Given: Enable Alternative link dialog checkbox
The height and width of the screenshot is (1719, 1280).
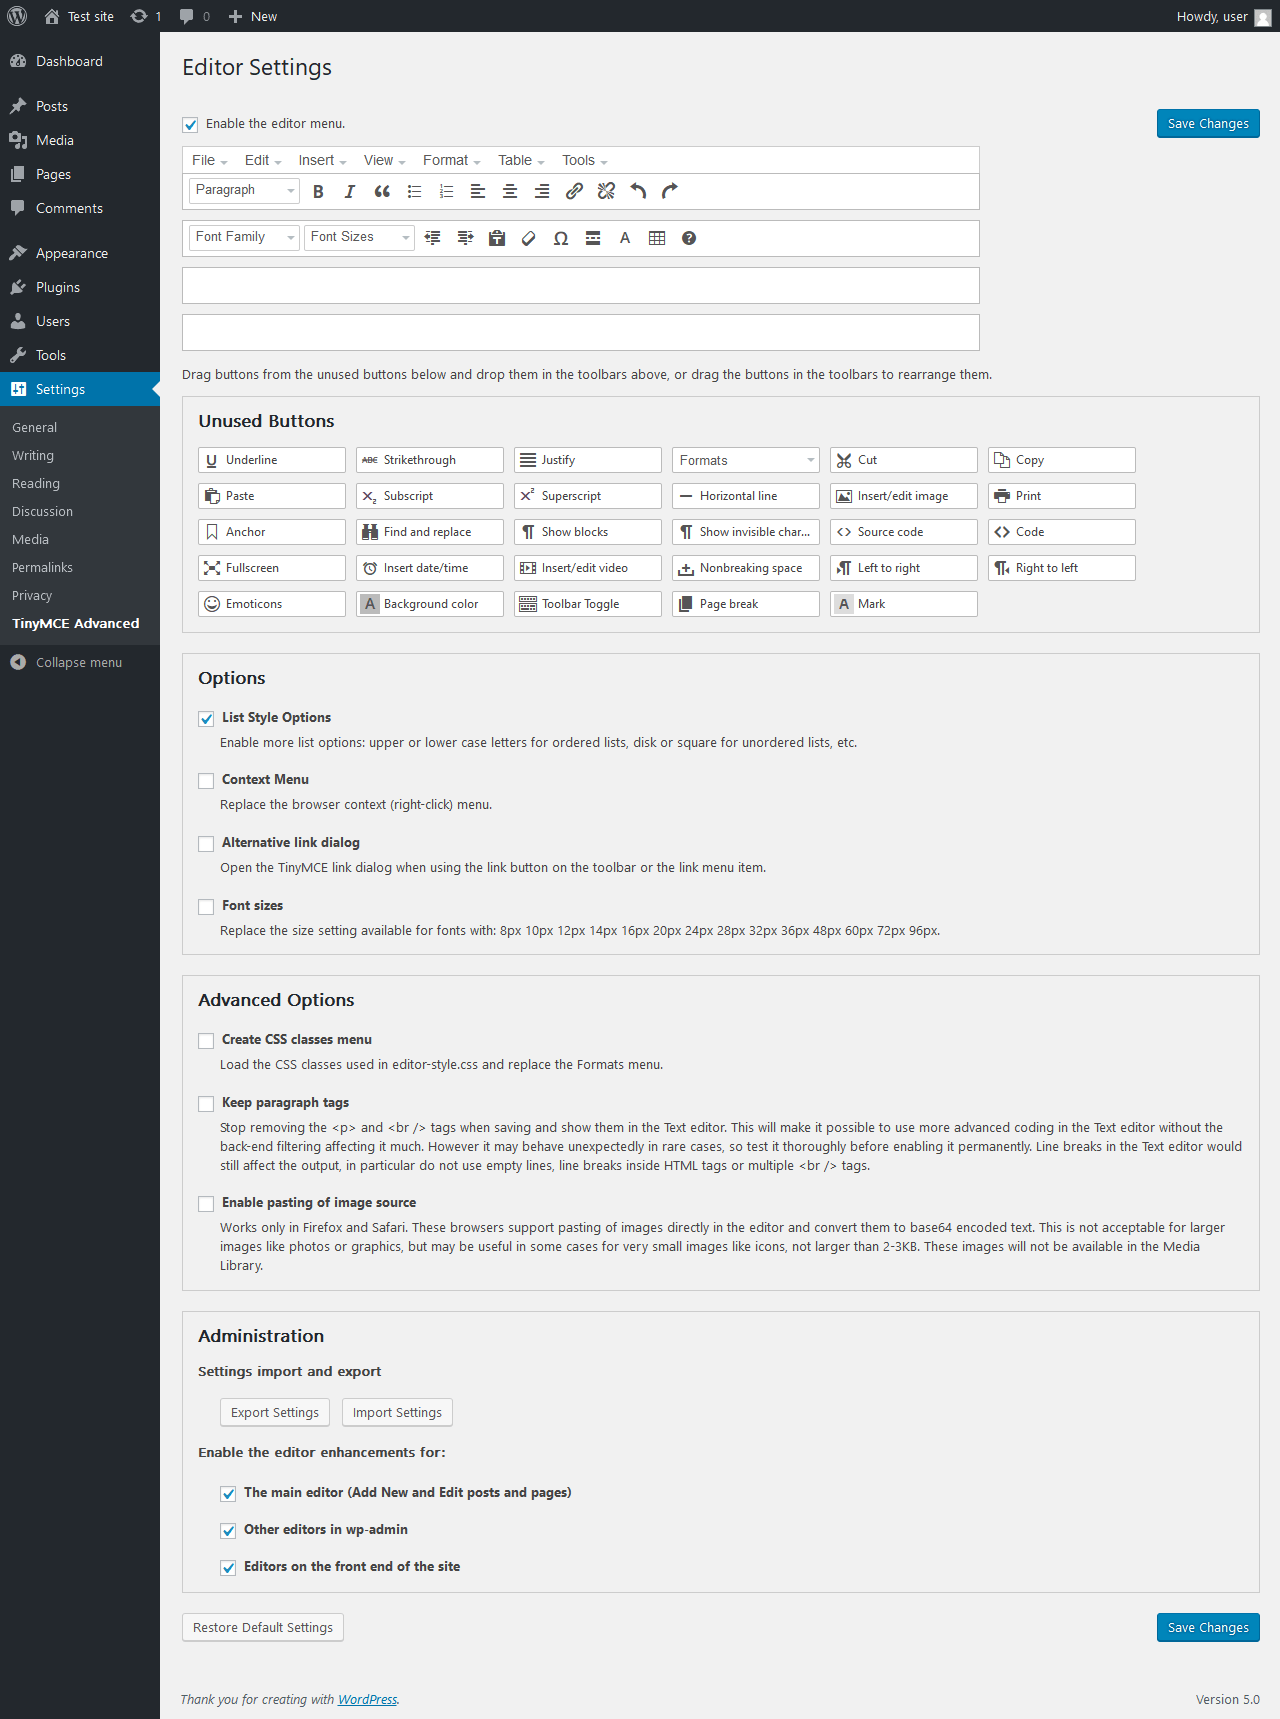Looking at the screenshot, I should click(x=206, y=844).
